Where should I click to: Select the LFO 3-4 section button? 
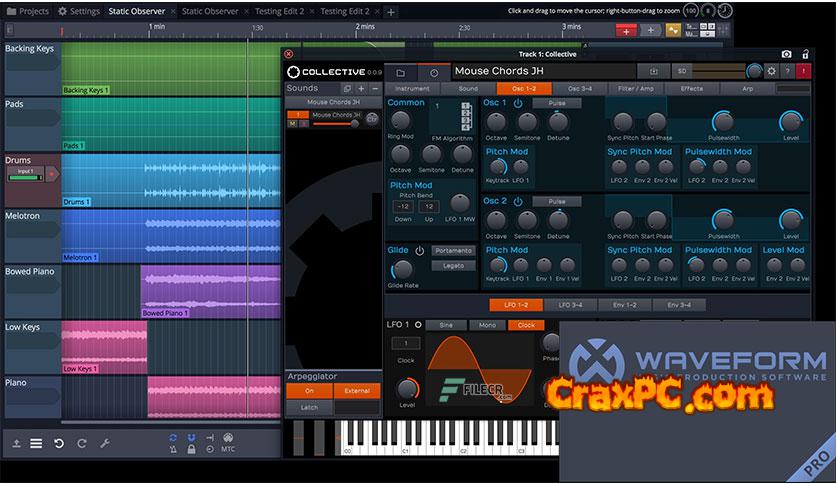tap(569, 305)
